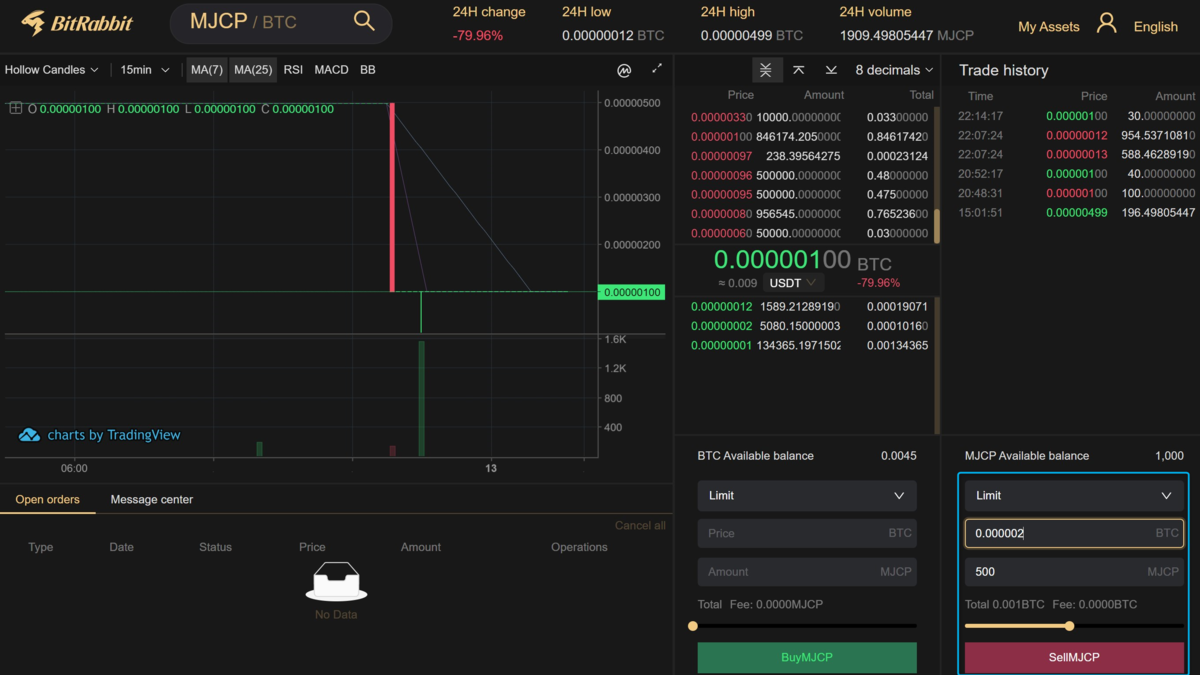Click Cancel all orders
Viewport: 1200px width, 675px height.
[x=640, y=526]
